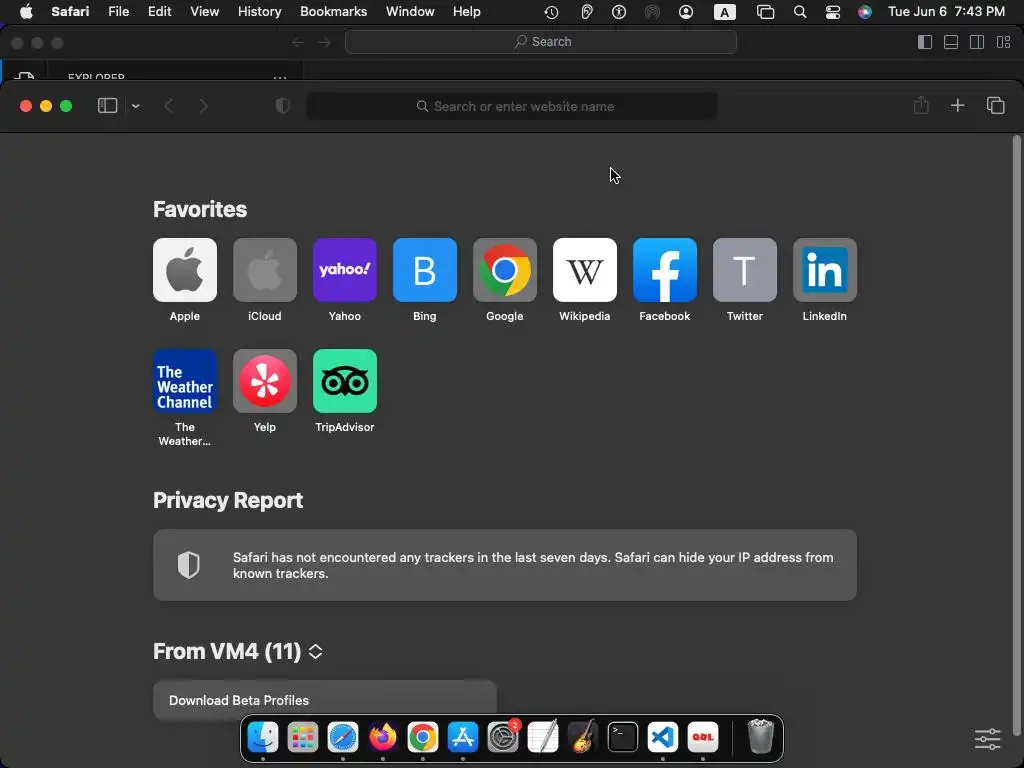Show tab overview in Safari
The width and height of the screenshot is (1024, 768).
(995, 105)
